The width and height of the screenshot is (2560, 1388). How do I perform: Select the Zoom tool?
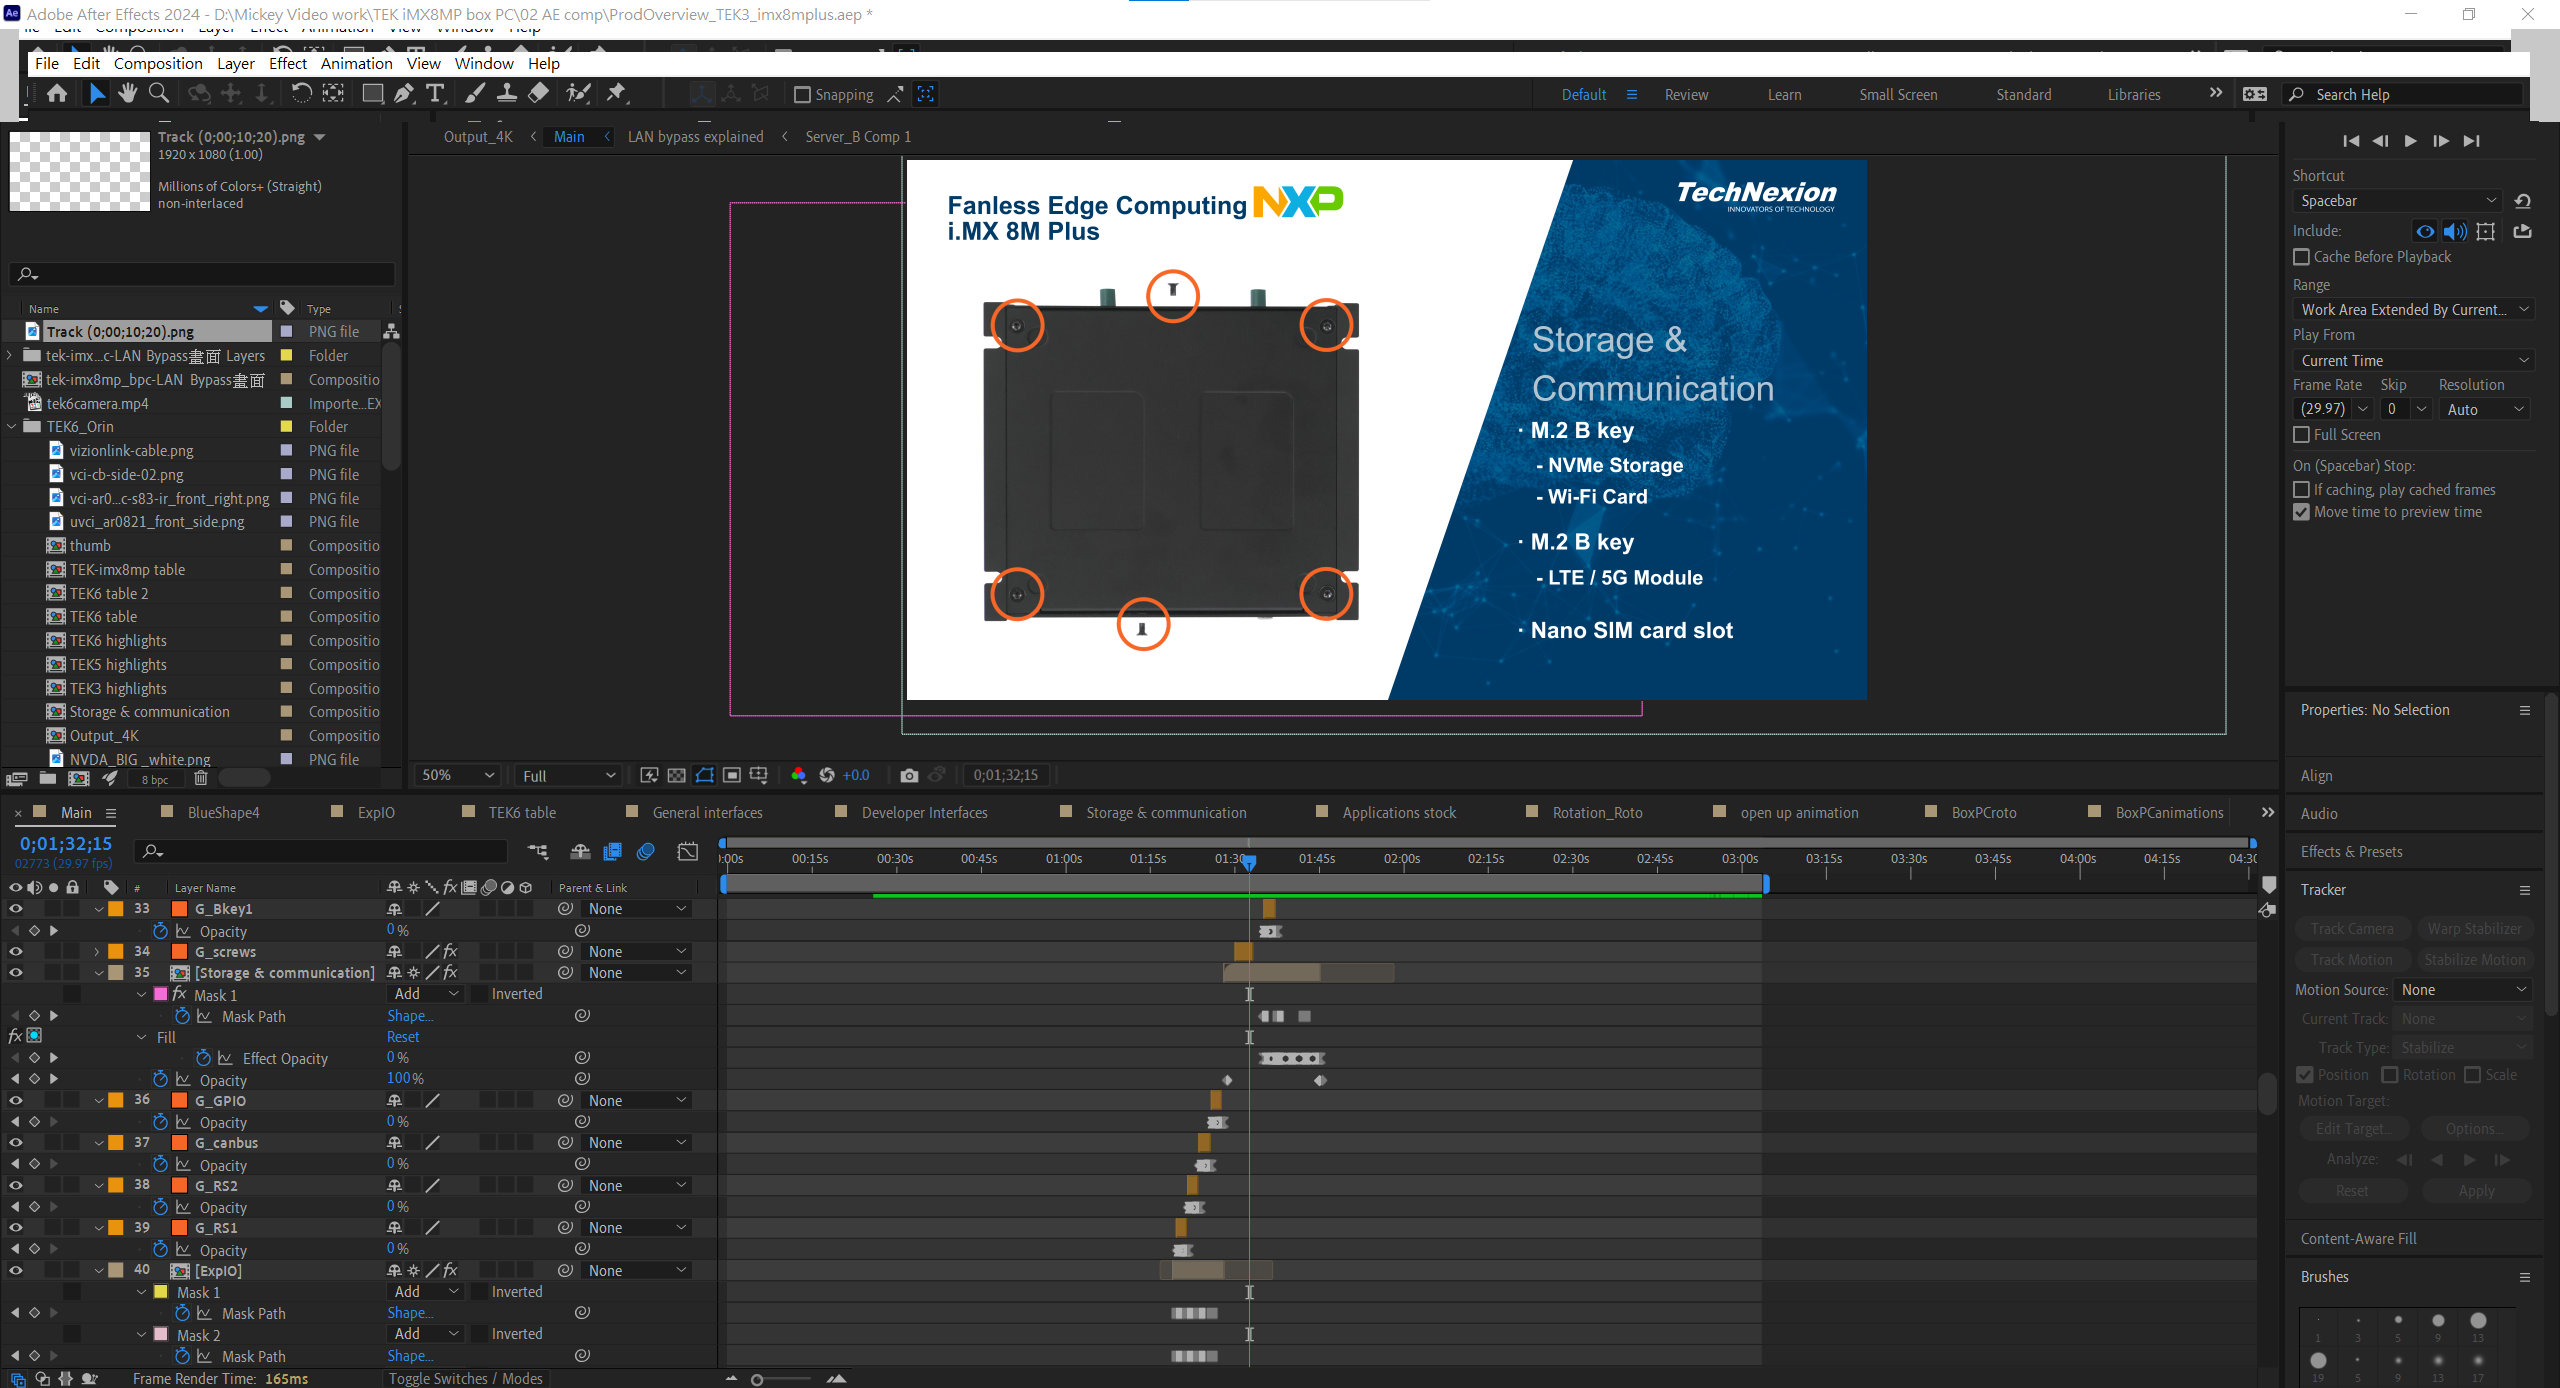click(159, 93)
